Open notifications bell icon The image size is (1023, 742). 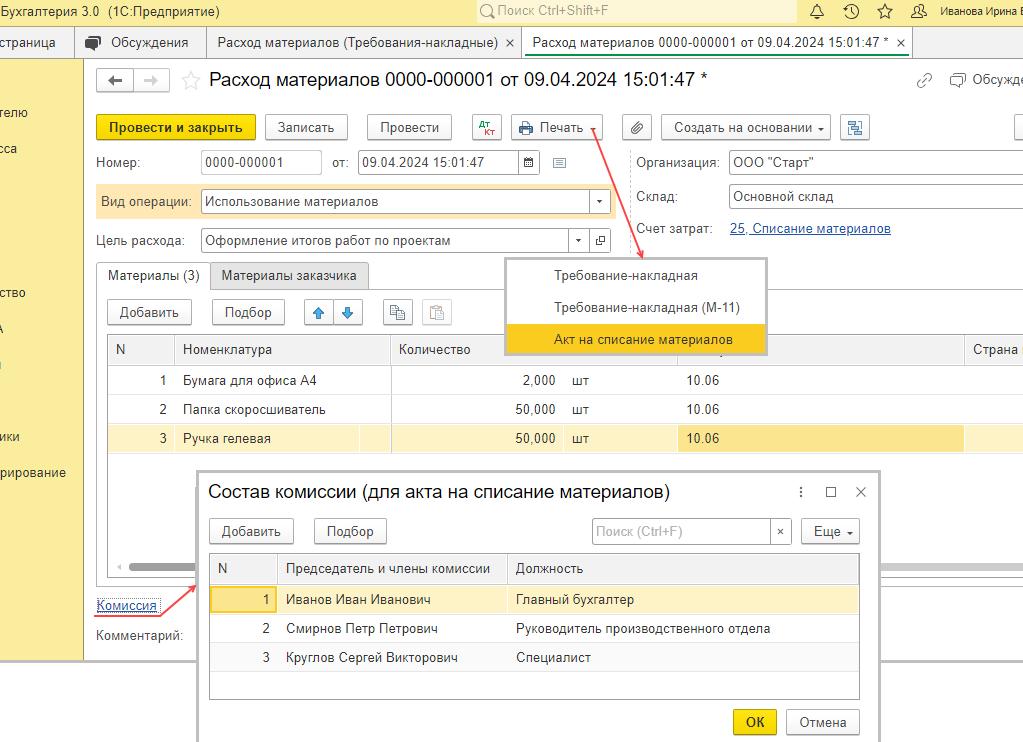(816, 11)
